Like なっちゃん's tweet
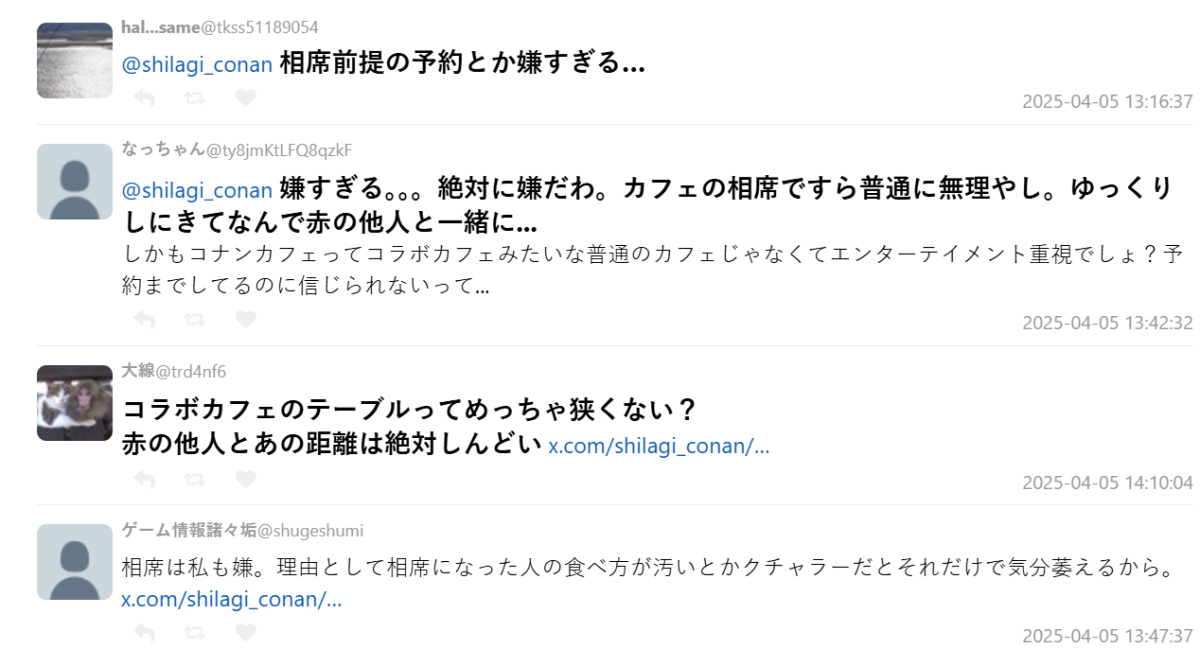 245,320
